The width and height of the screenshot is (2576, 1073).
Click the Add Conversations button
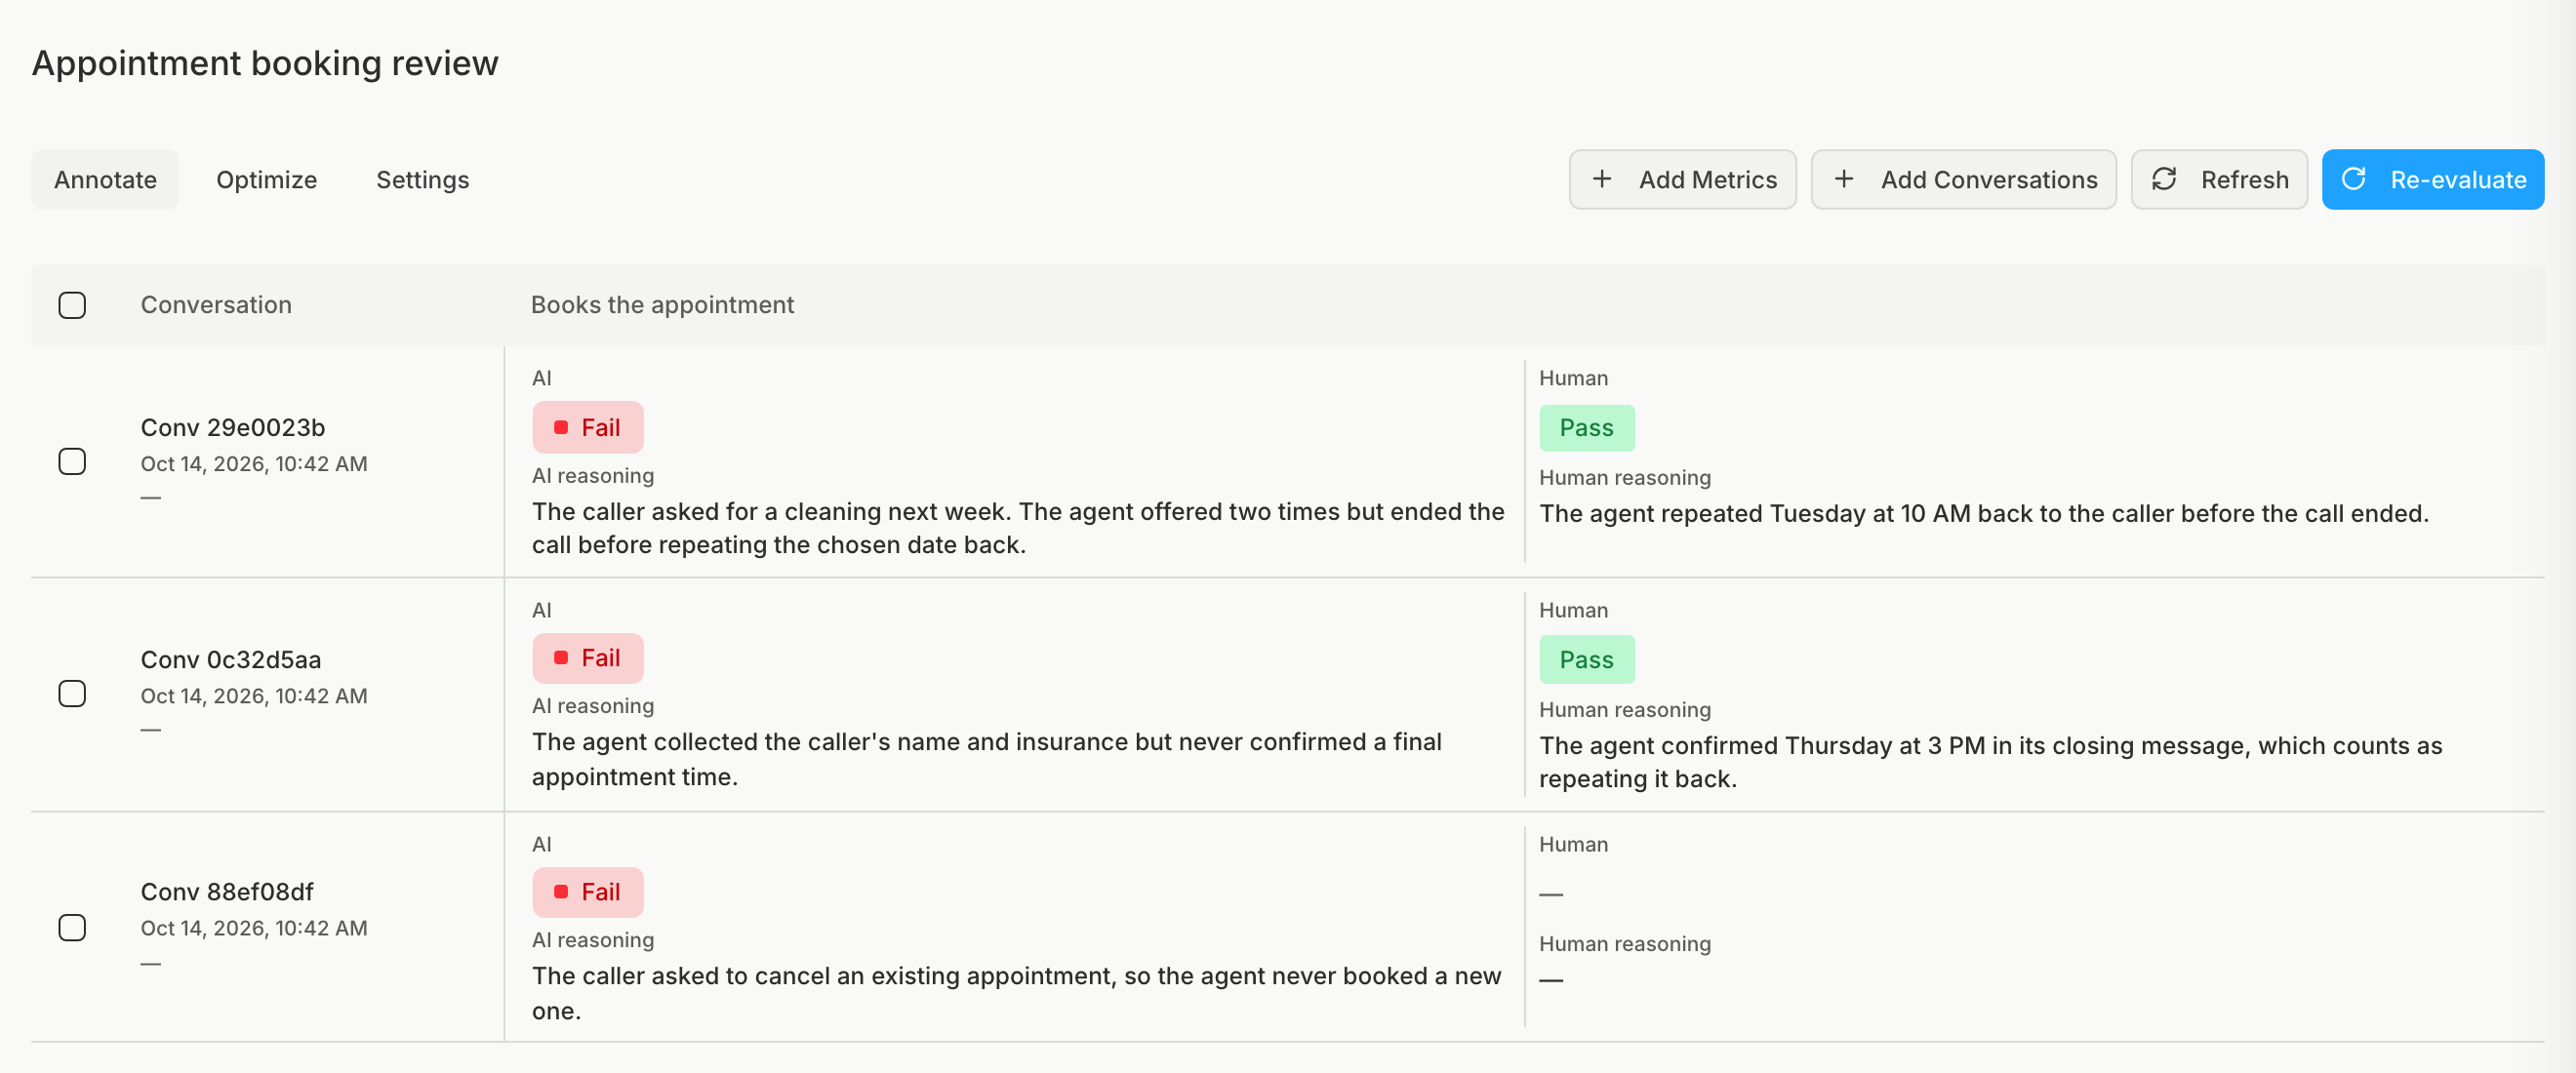pos(1963,179)
